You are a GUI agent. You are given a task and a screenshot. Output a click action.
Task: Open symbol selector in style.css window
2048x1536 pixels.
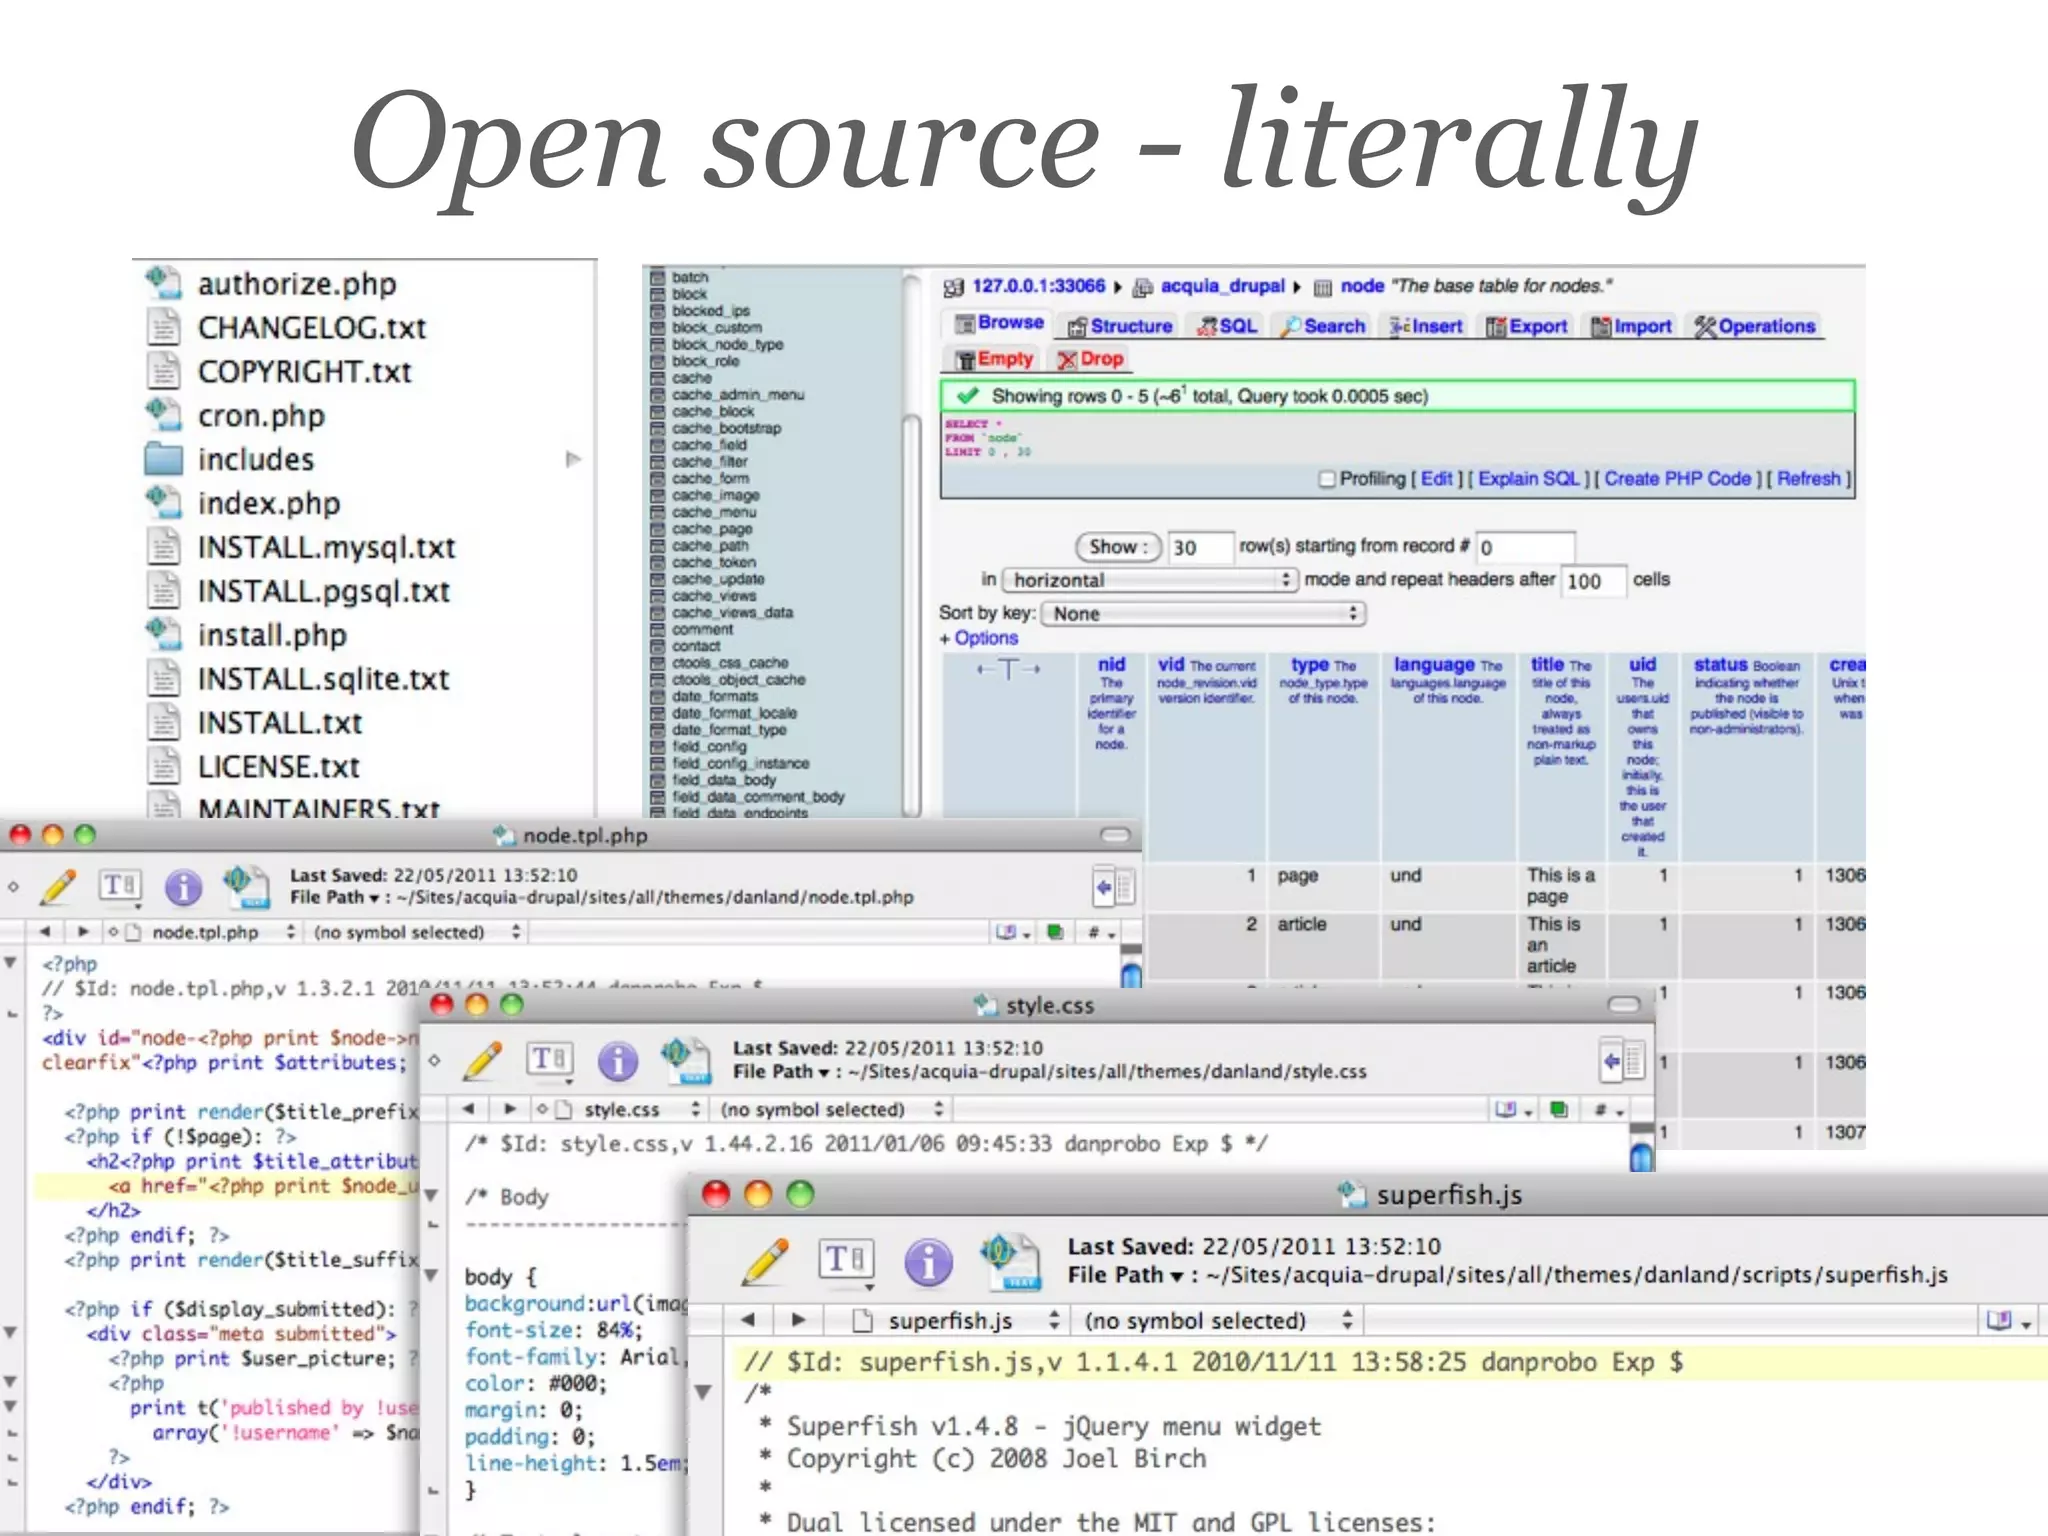point(832,1109)
